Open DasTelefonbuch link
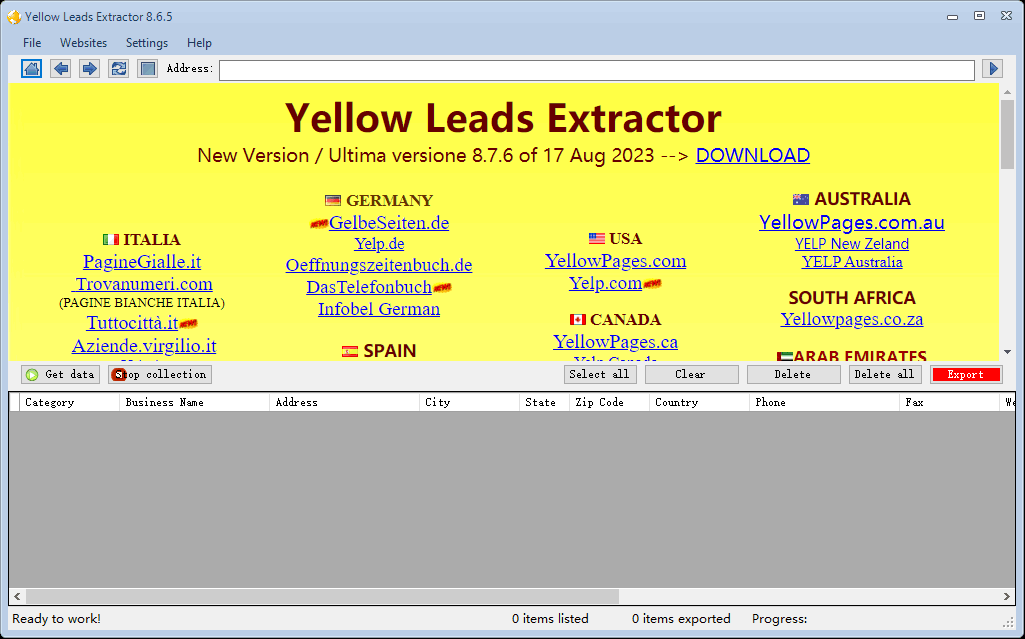Image resolution: width=1025 pixels, height=639 pixels. [369, 287]
